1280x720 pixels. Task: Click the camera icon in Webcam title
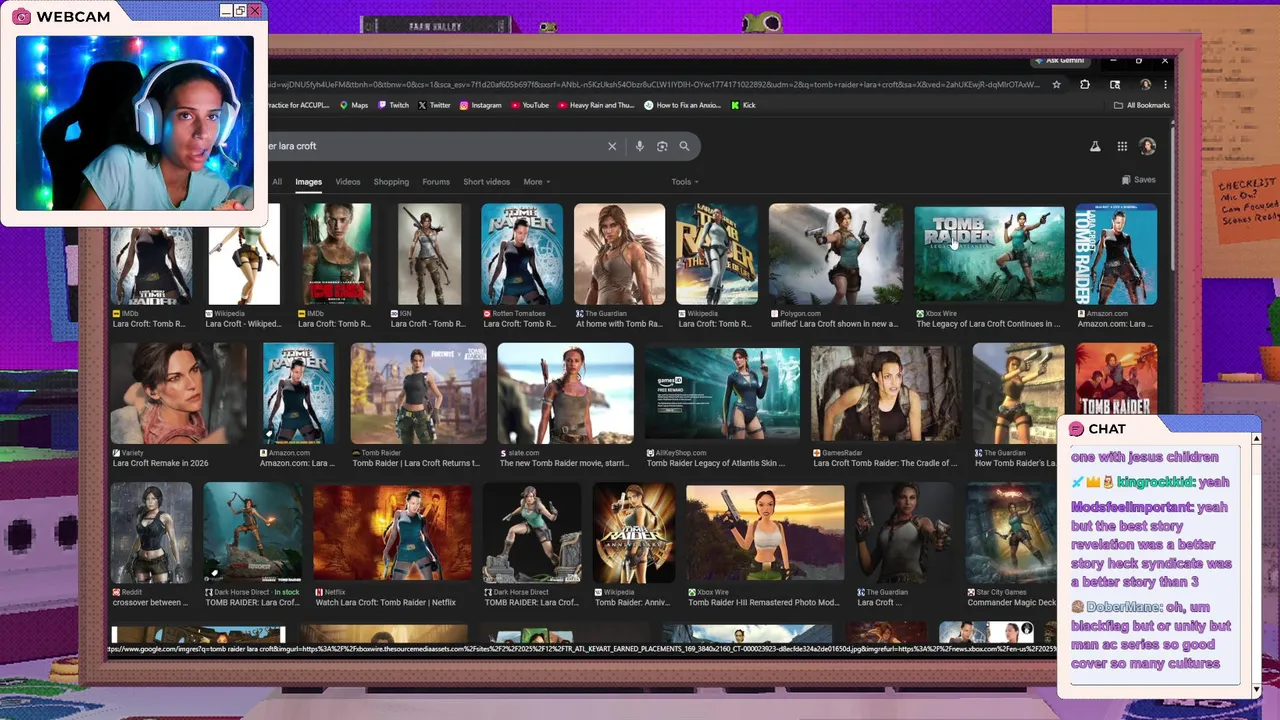(x=22, y=17)
